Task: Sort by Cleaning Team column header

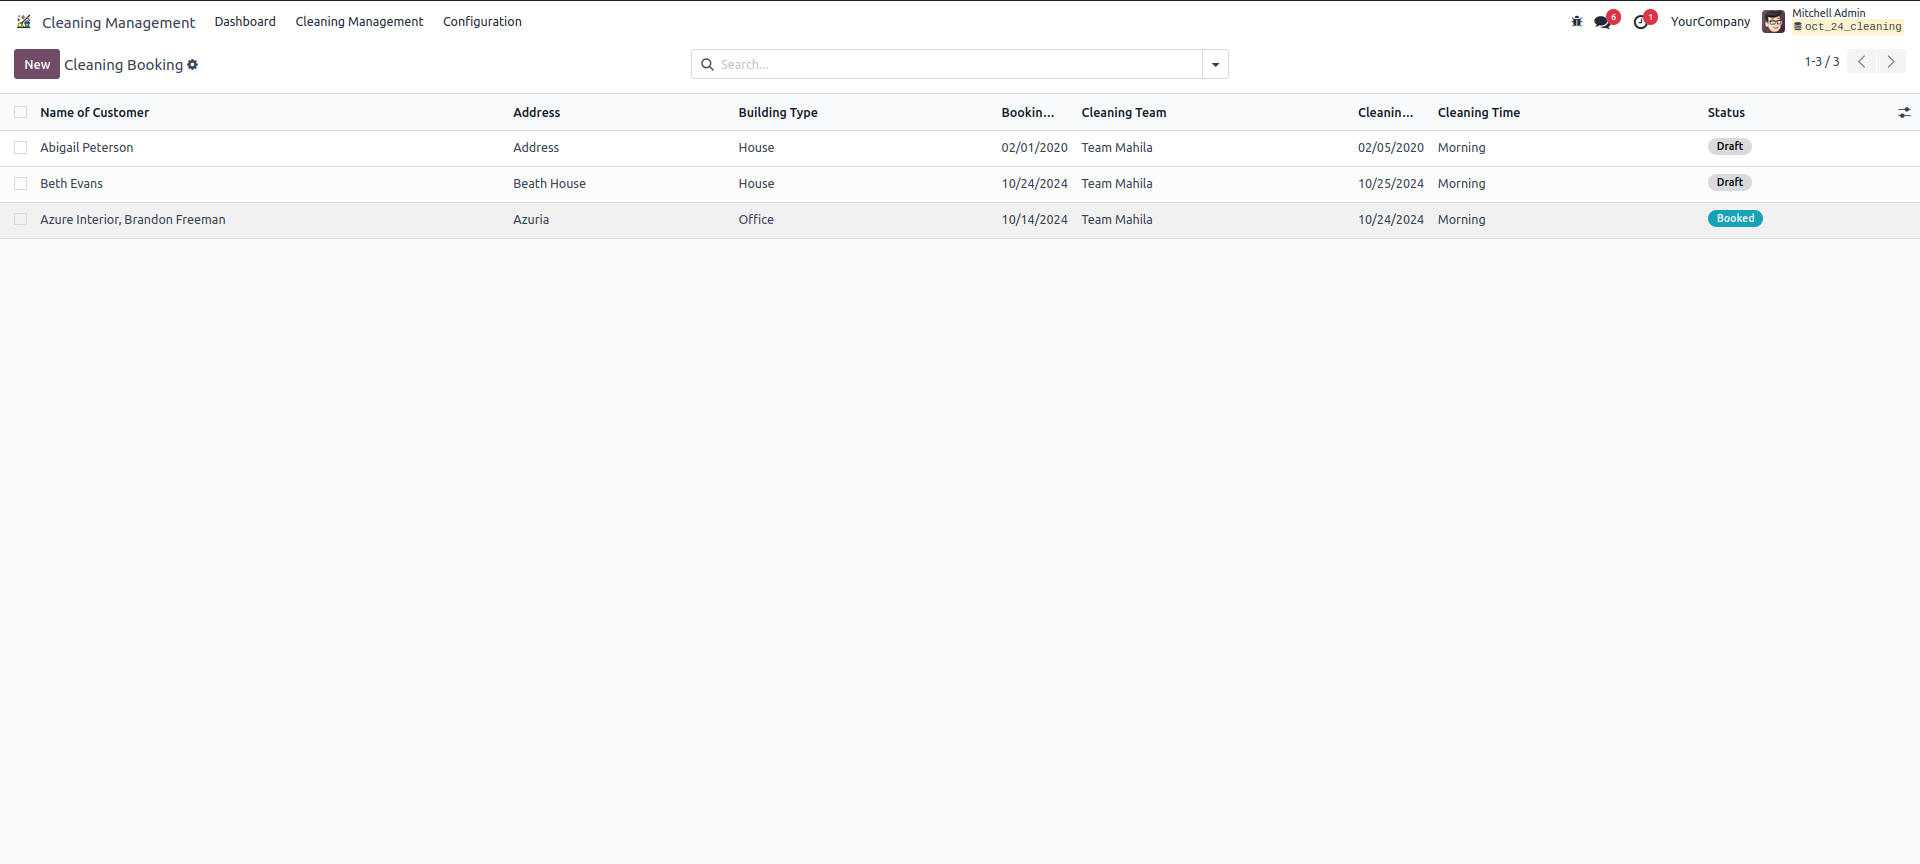Action: coord(1124,113)
